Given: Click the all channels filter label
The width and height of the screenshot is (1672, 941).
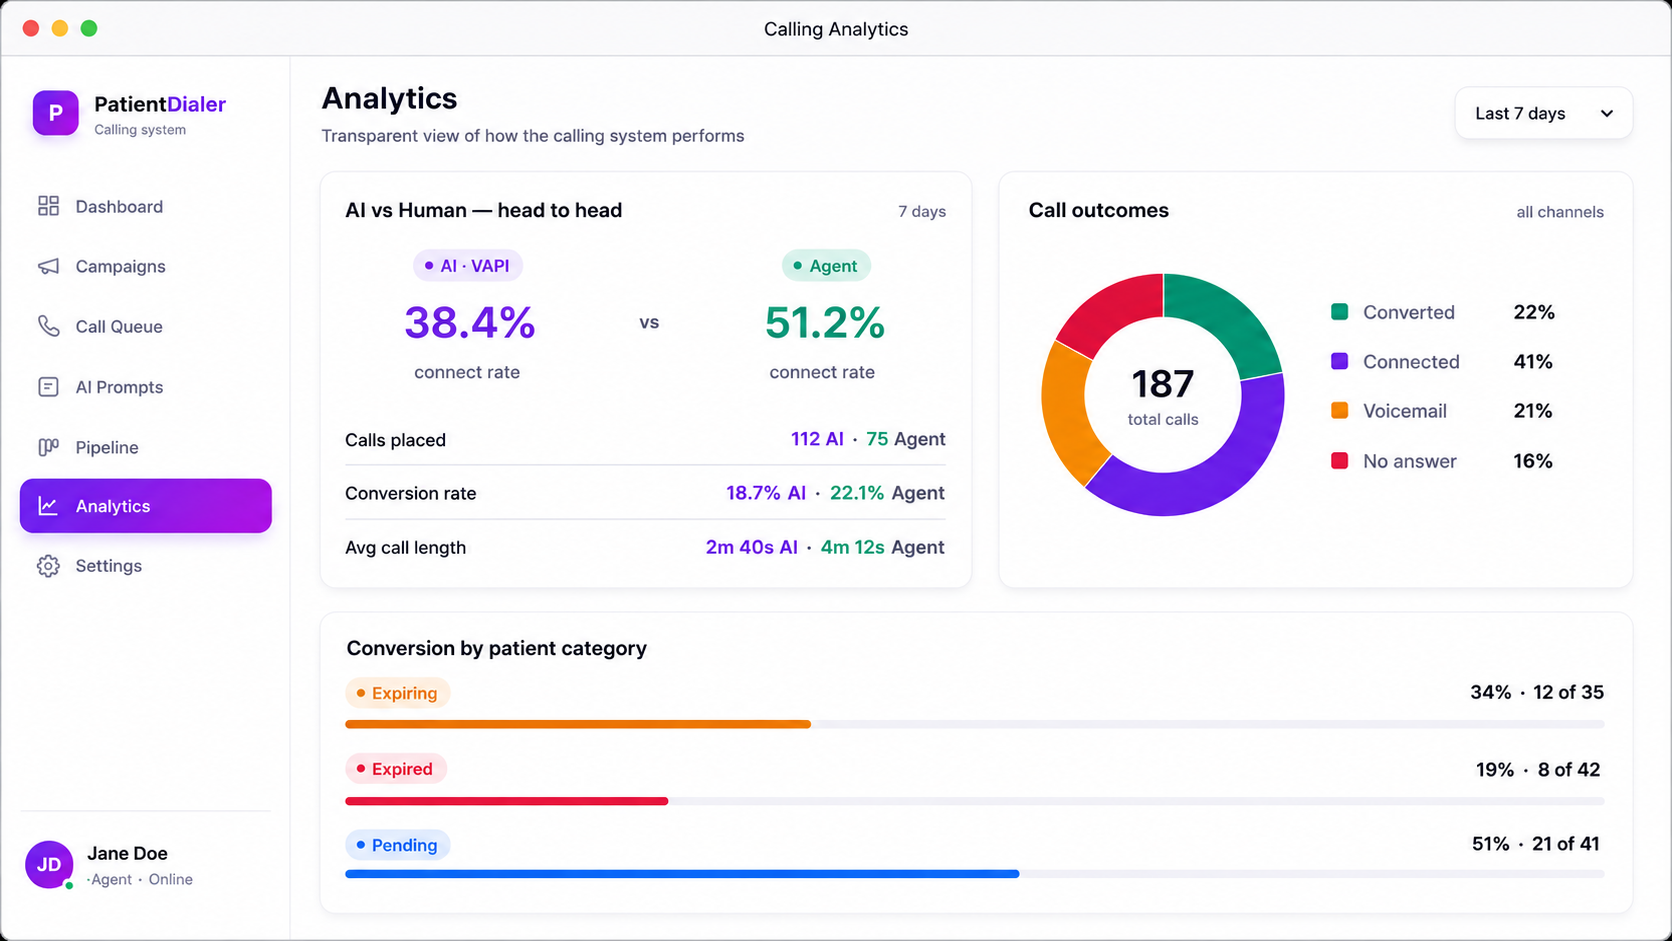Looking at the screenshot, I should coord(1560,212).
